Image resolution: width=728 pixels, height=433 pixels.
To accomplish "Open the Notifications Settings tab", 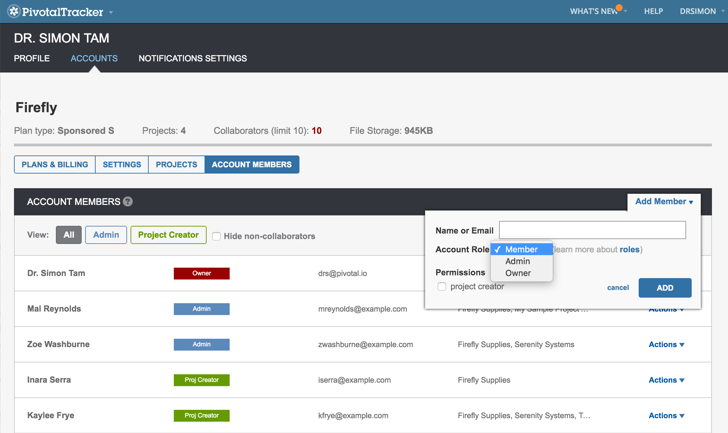I will [x=192, y=59].
